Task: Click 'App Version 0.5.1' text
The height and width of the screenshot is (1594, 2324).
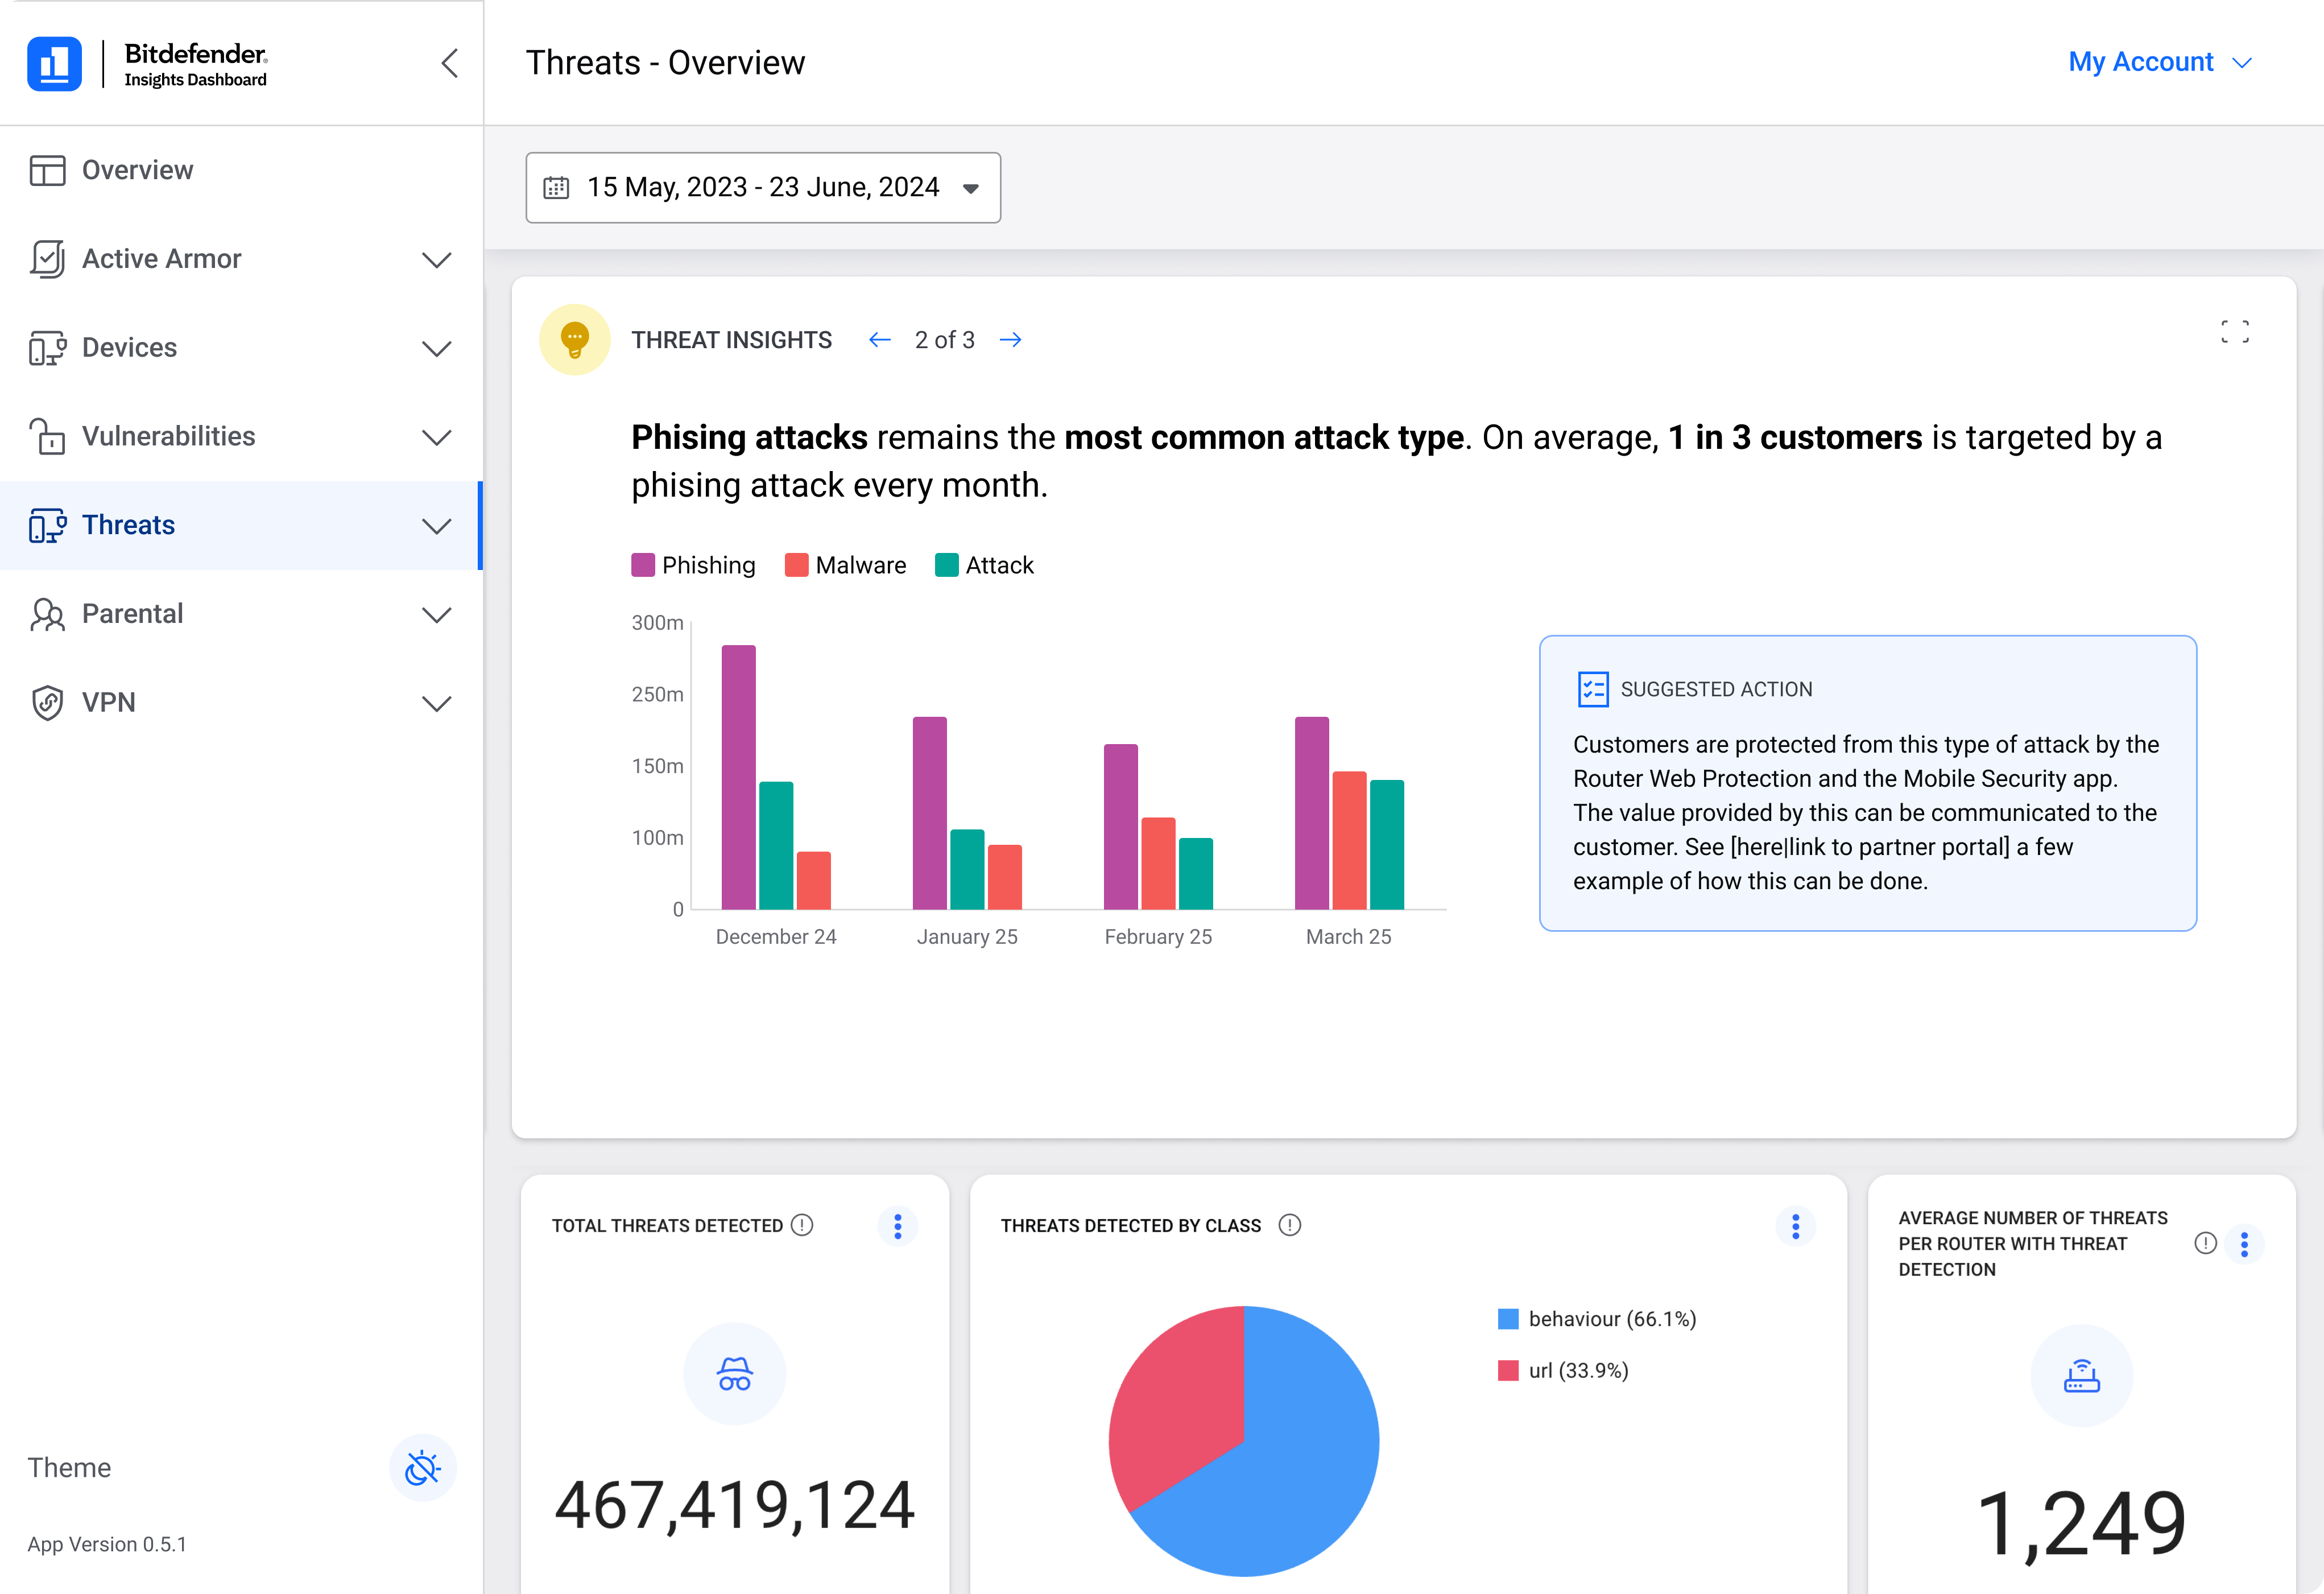Action: click(x=107, y=1544)
